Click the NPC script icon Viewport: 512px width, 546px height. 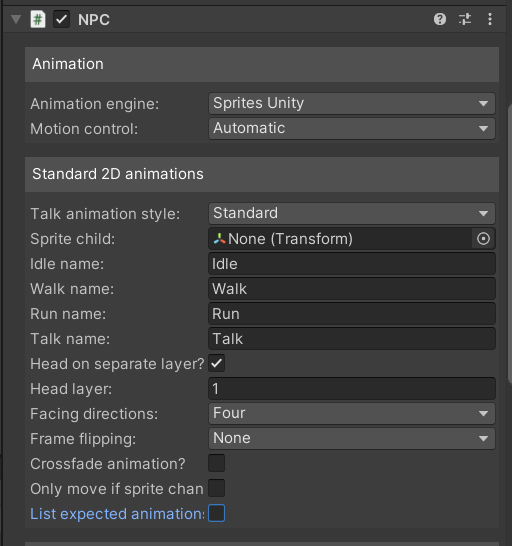[x=38, y=19]
